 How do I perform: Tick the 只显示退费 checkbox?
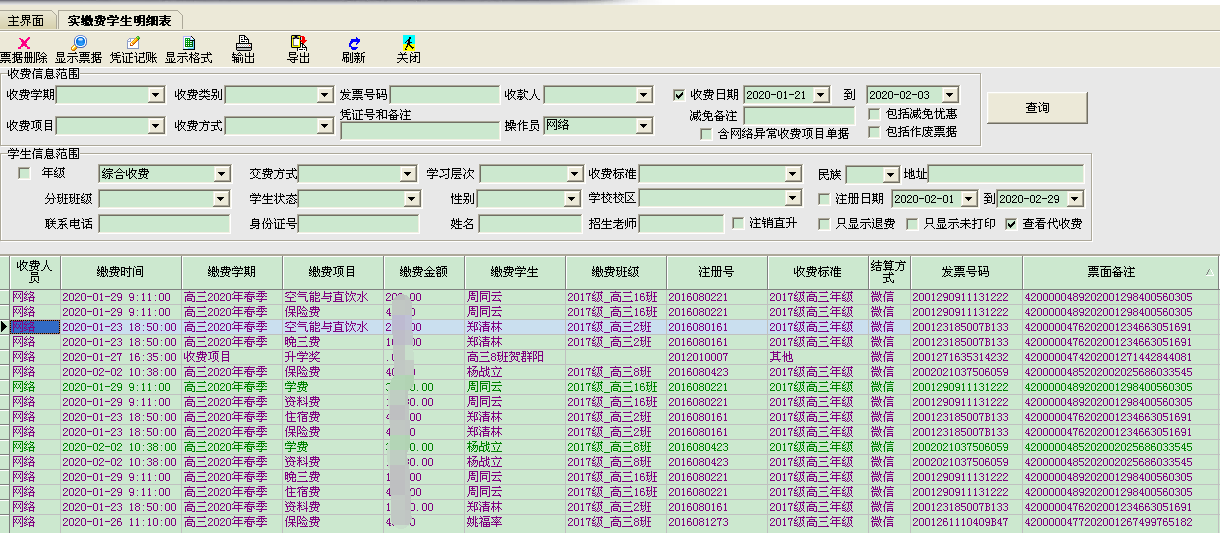(x=824, y=224)
